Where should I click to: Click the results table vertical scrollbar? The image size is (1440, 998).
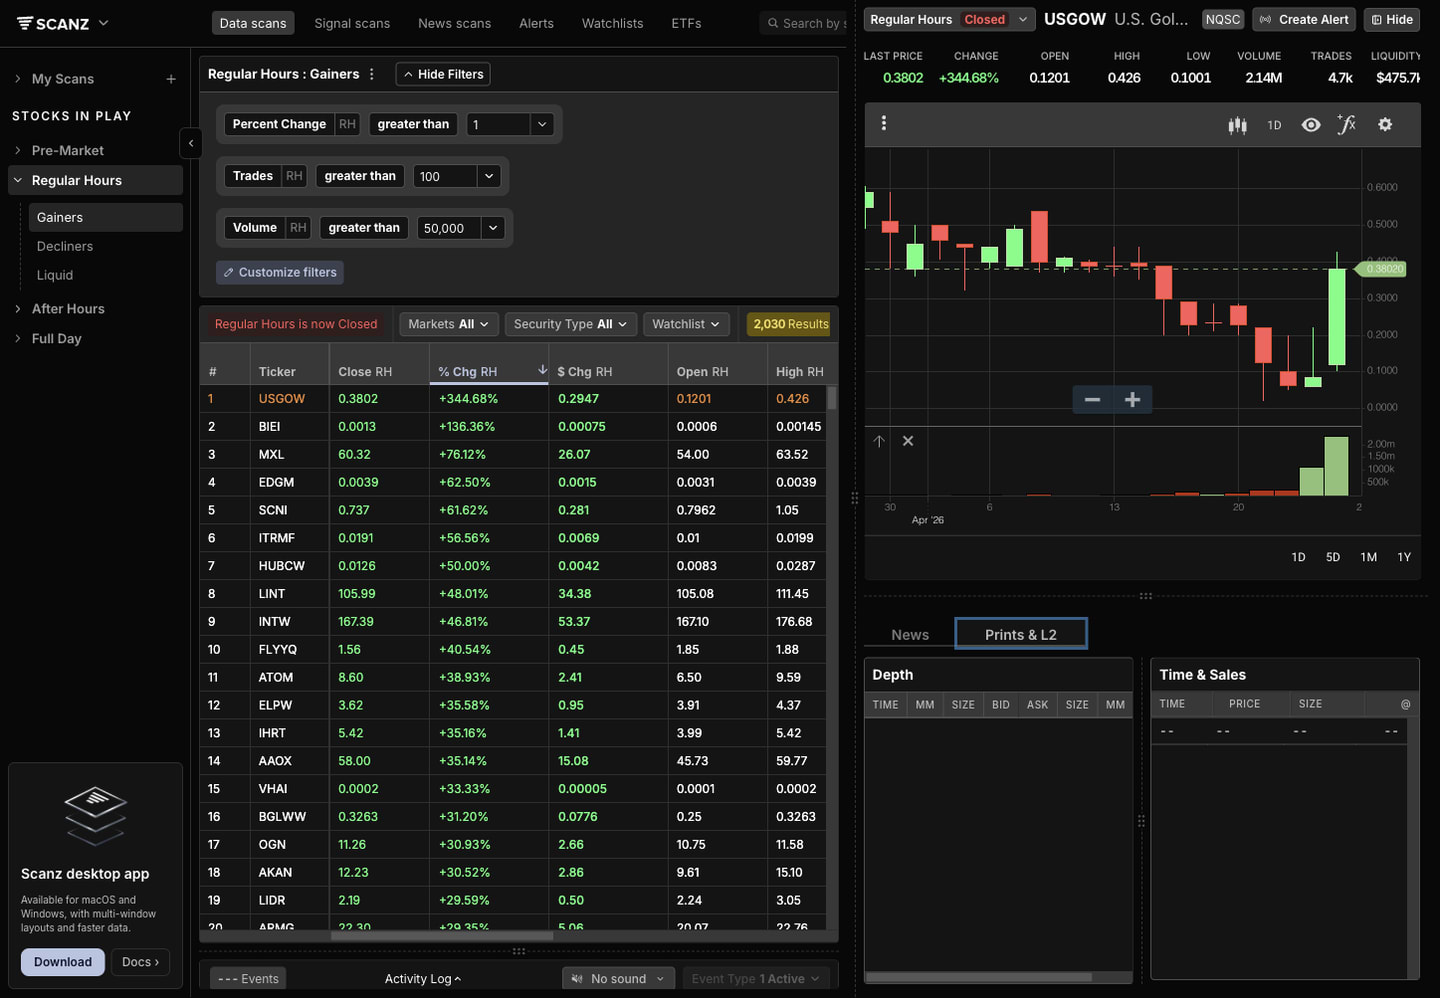(832, 397)
